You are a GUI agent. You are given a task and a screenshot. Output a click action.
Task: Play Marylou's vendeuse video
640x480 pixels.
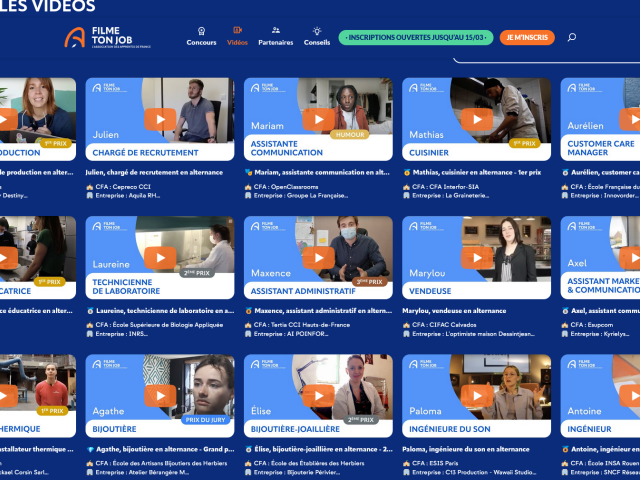pos(477,258)
